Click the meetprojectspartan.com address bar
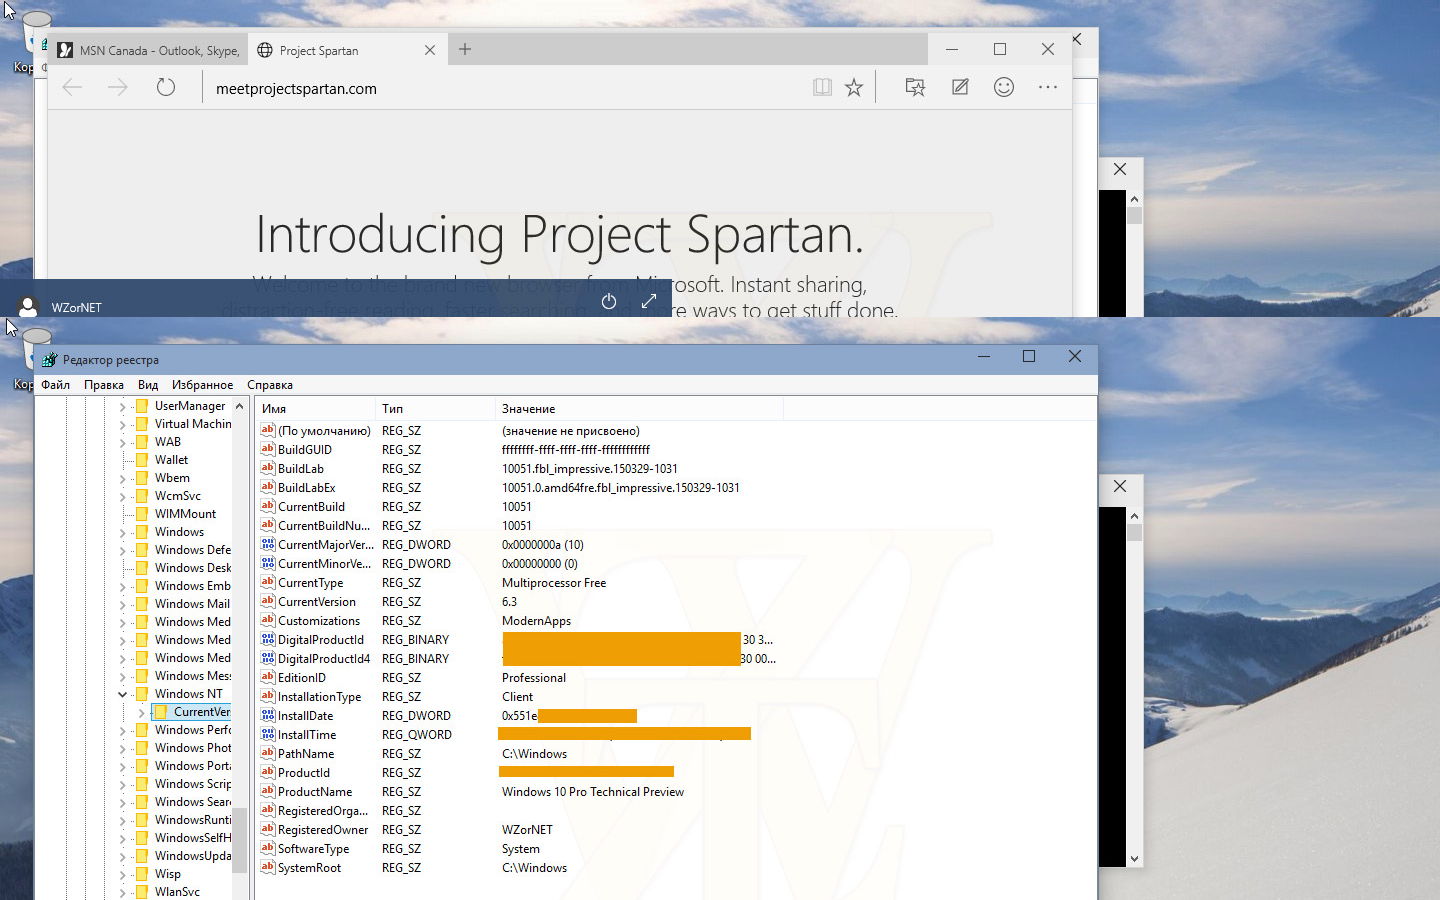 coord(505,88)
